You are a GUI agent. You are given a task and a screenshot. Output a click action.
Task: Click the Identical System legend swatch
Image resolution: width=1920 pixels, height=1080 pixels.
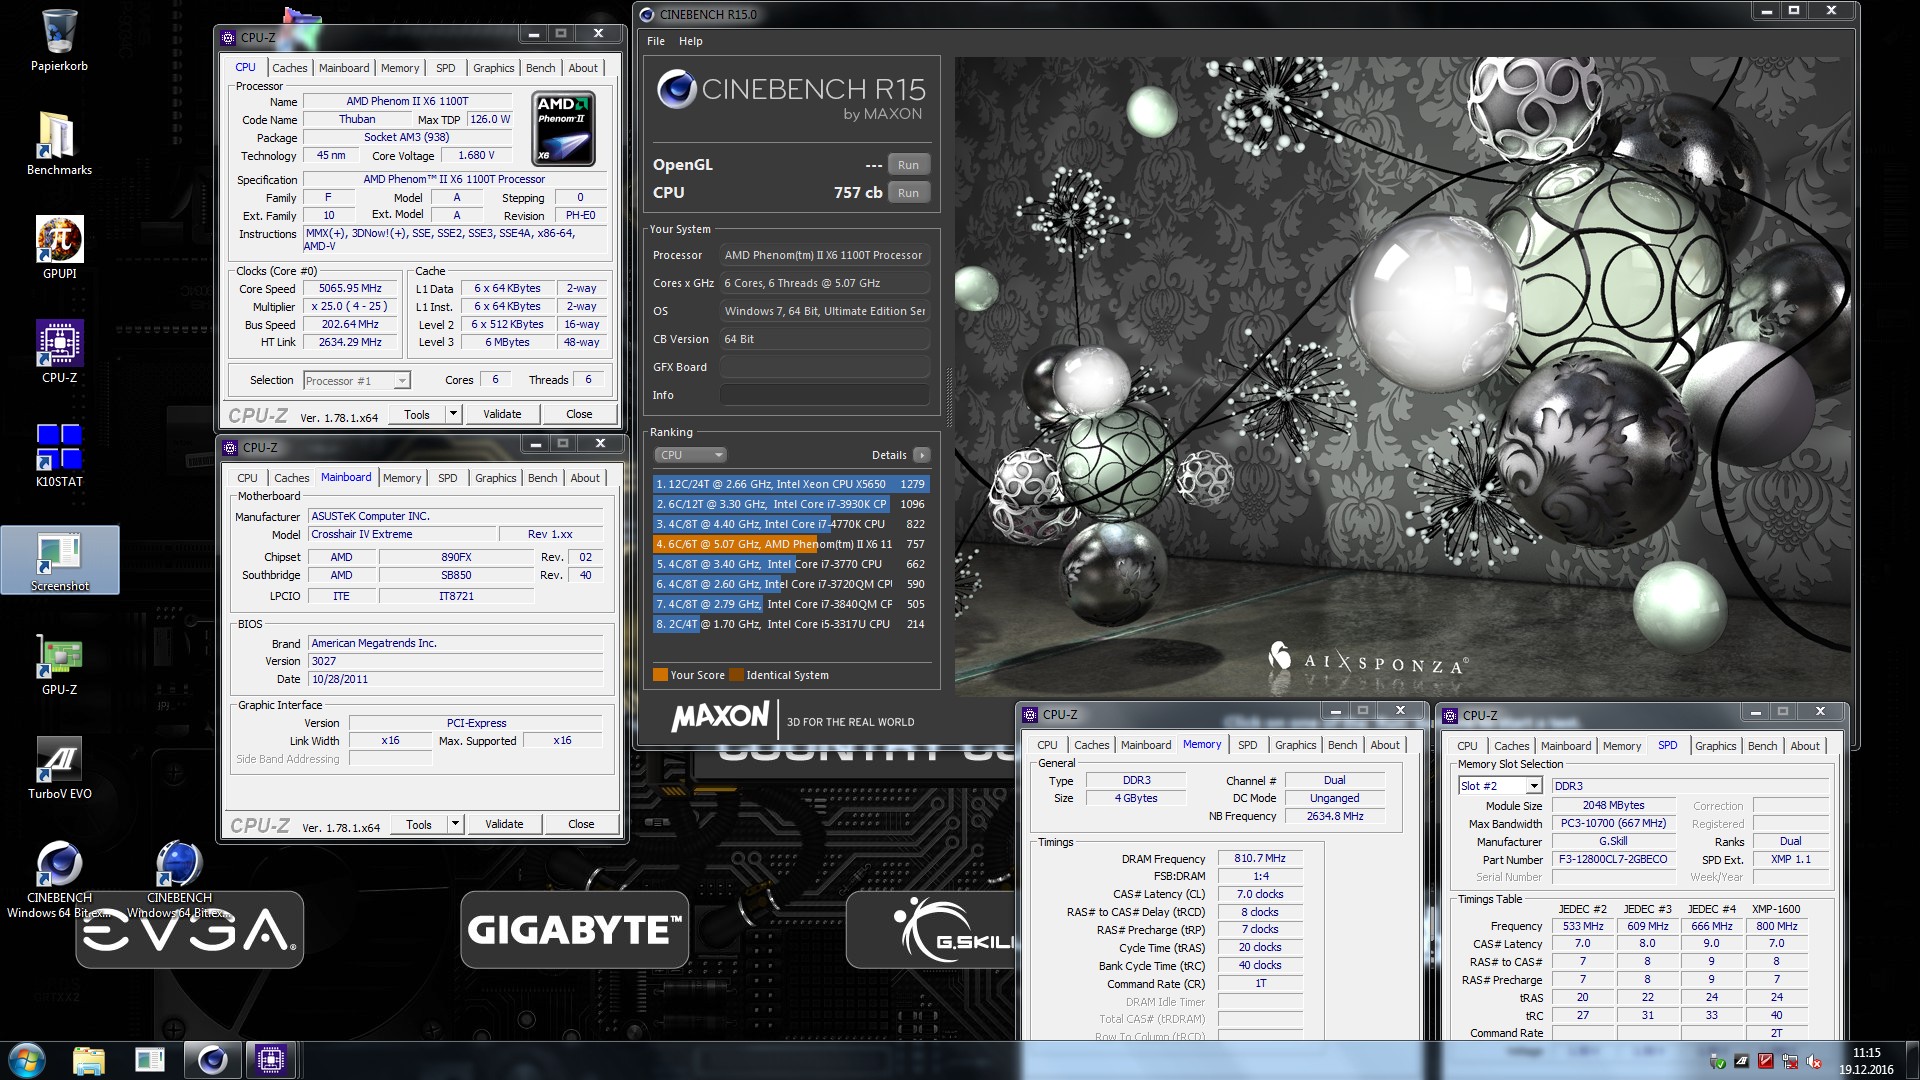[x=736, y=675]
